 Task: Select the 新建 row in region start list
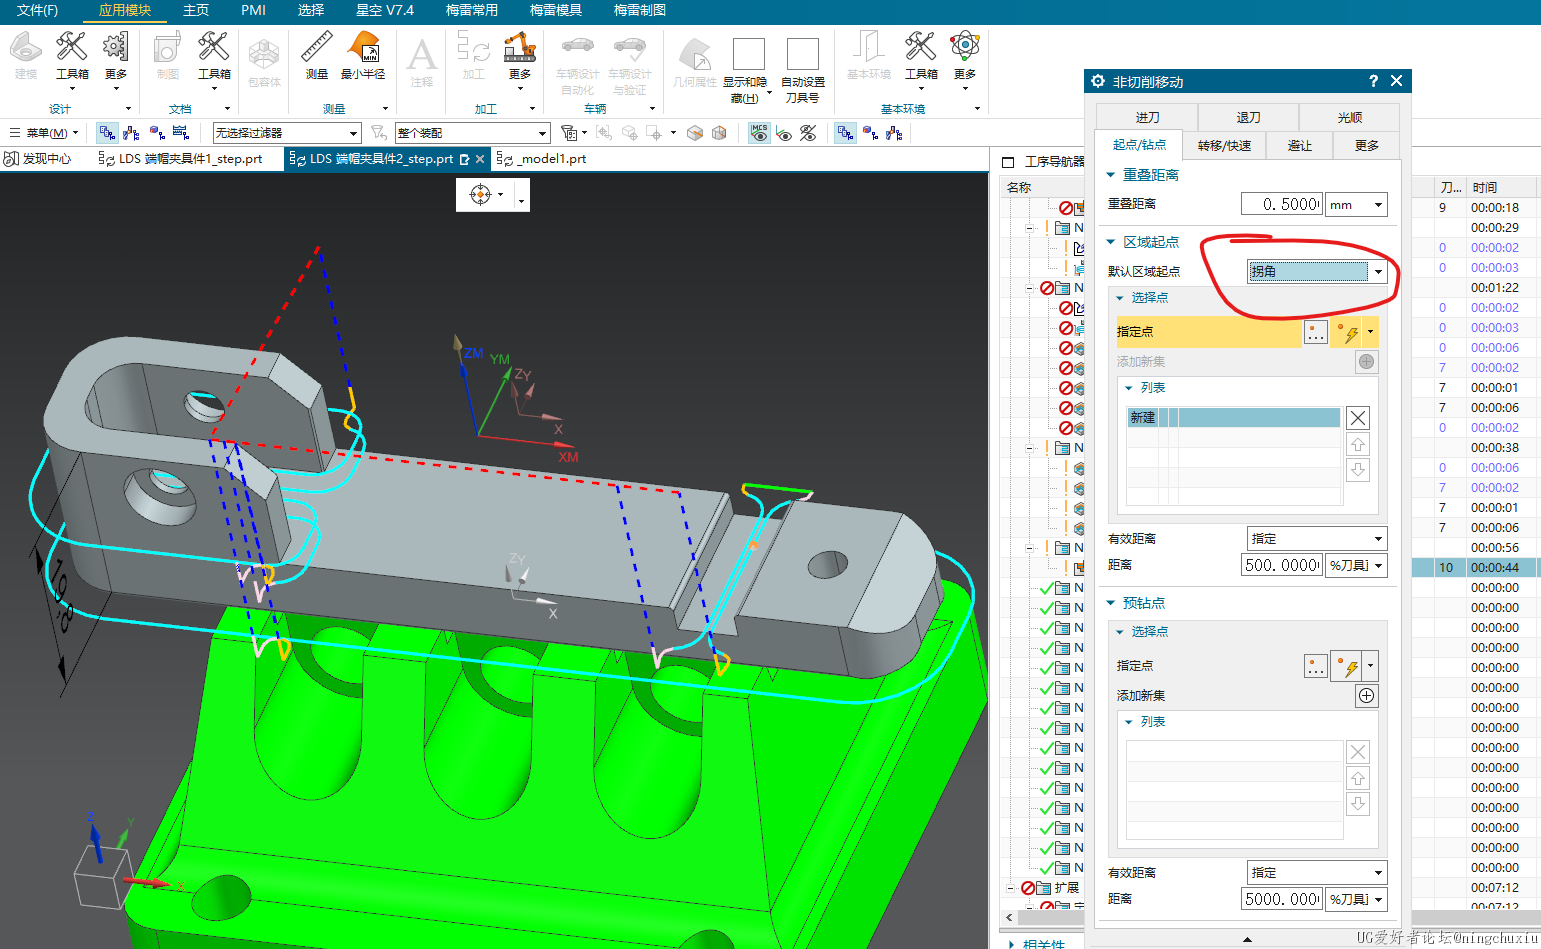1233,418
